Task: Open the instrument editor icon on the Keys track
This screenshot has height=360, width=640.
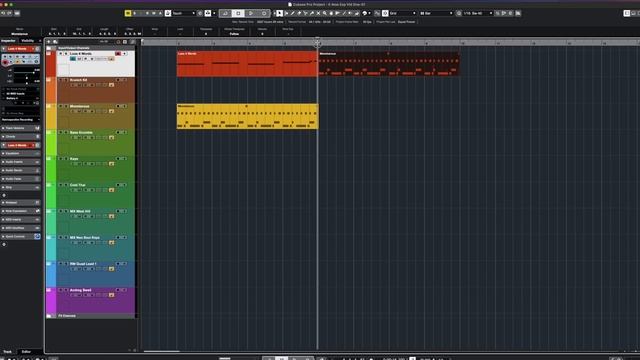Action: point(111,164)
